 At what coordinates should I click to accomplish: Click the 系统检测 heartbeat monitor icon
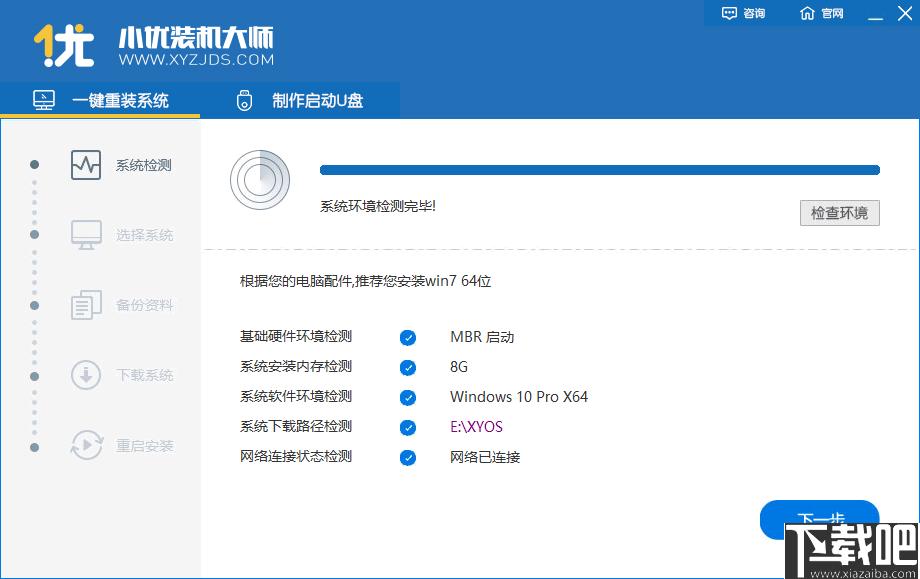point(86,165)
